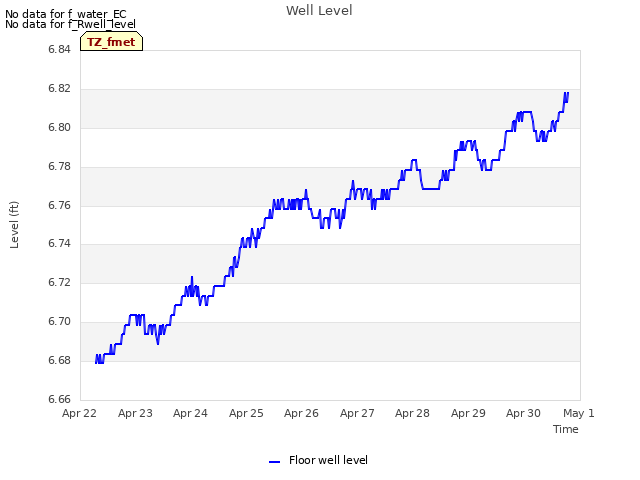Click the TZ_fmet label box
The image size is (640, 480).
[x=111, y=42]
